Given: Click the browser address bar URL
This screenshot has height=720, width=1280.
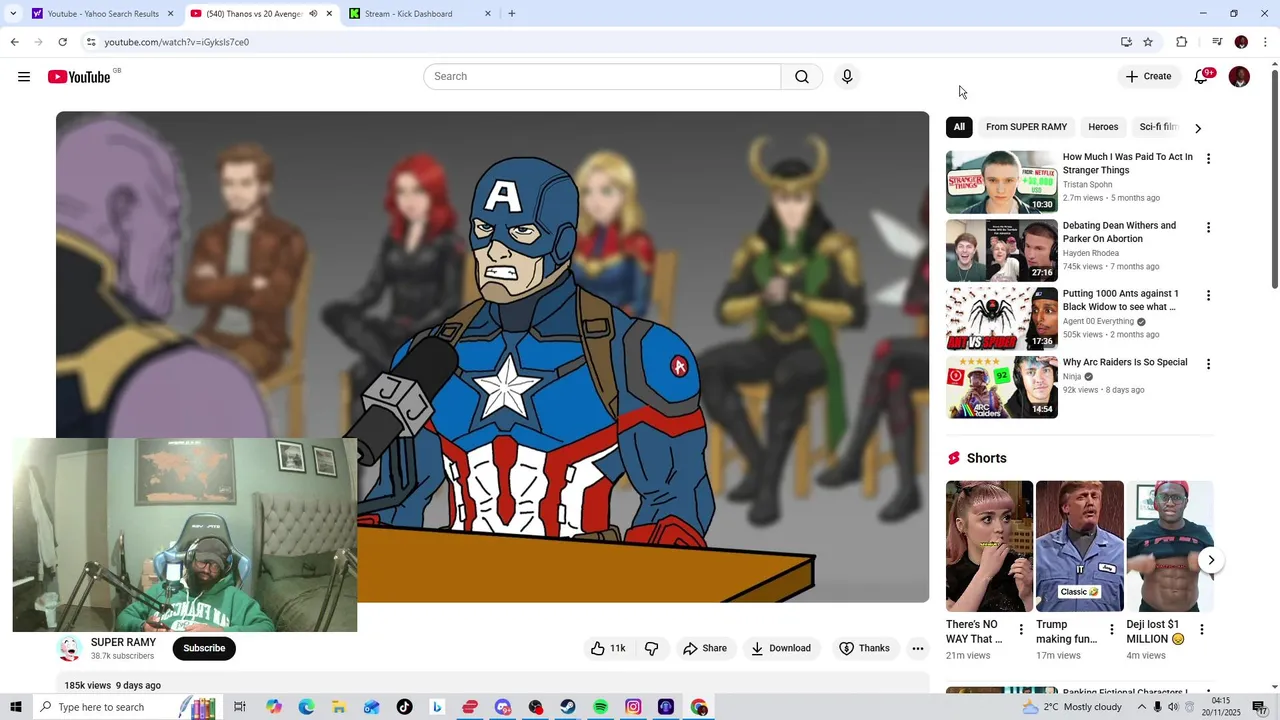Looking at the screenshot, I should [x=177, y=42].
